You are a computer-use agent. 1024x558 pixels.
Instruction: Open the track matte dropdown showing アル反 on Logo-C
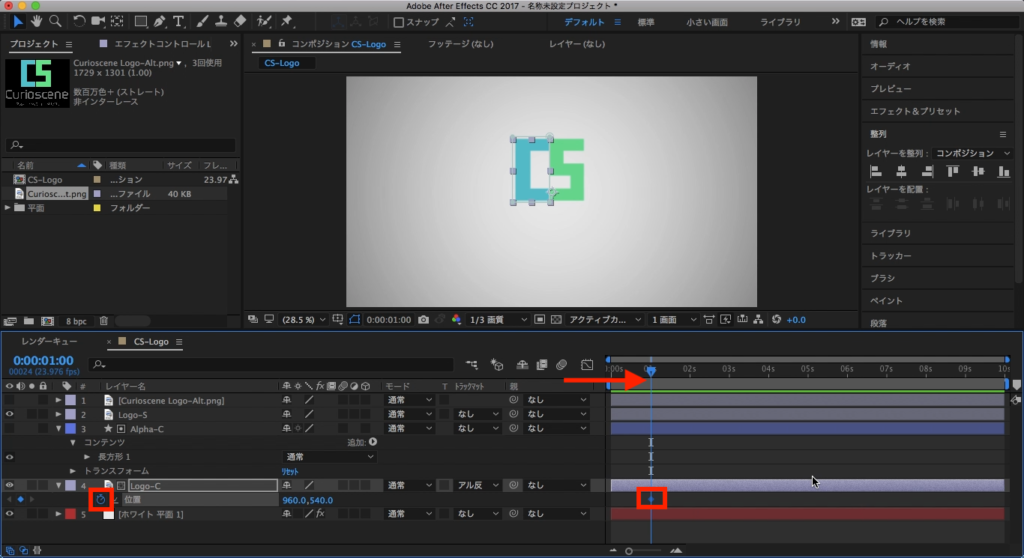pyautogui.click(x=474, y=485)
